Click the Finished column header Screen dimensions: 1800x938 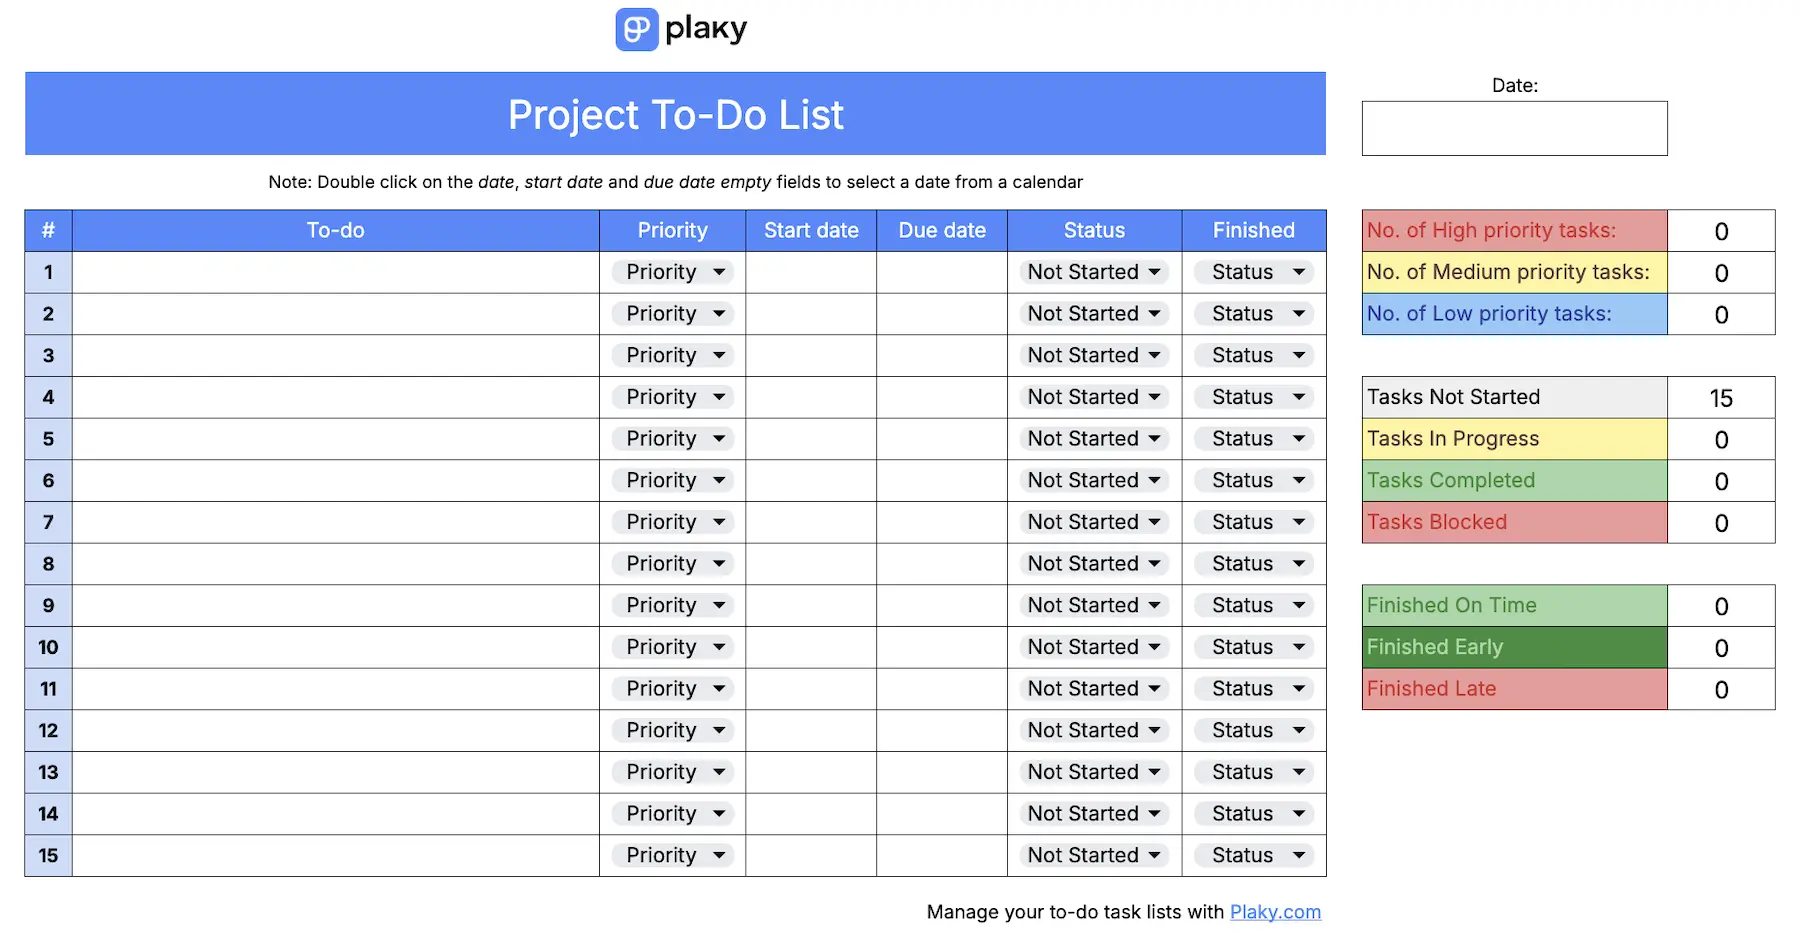pyautogui.click(x=1253, y=230)
